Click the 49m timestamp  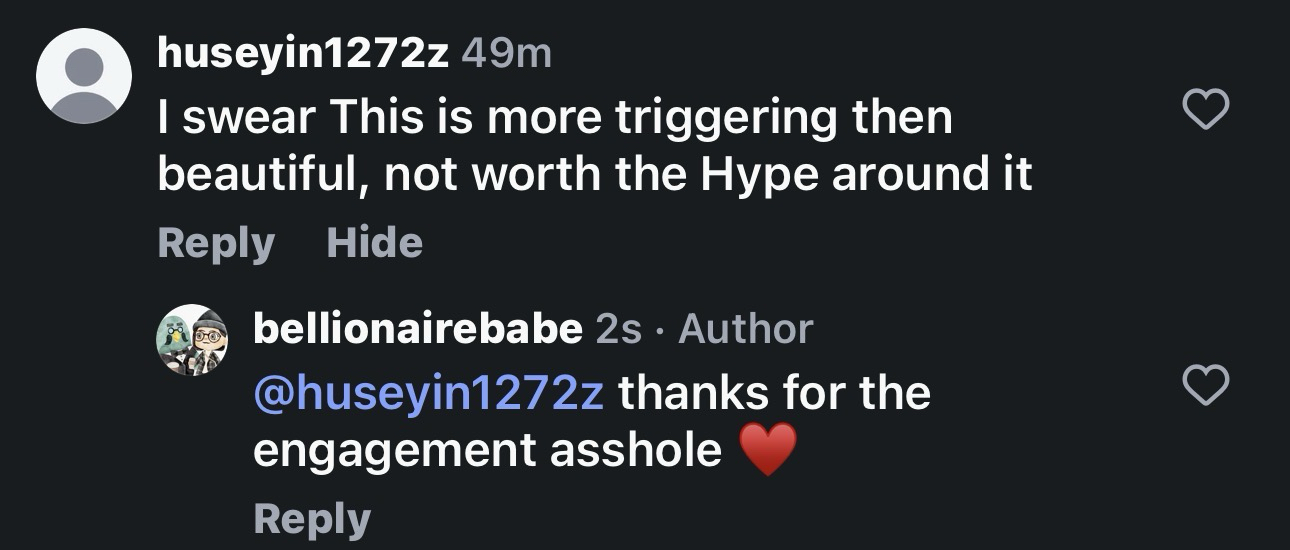pos(507,54)
